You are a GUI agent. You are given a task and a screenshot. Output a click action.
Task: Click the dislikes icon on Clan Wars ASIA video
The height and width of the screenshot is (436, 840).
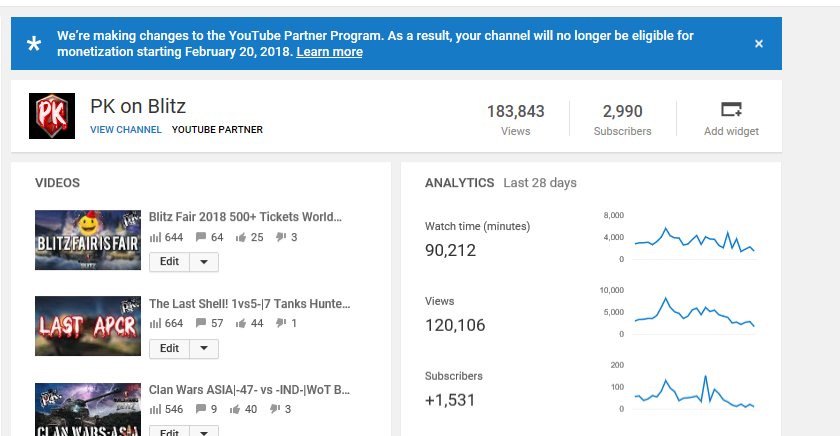(x=275, y=409)
